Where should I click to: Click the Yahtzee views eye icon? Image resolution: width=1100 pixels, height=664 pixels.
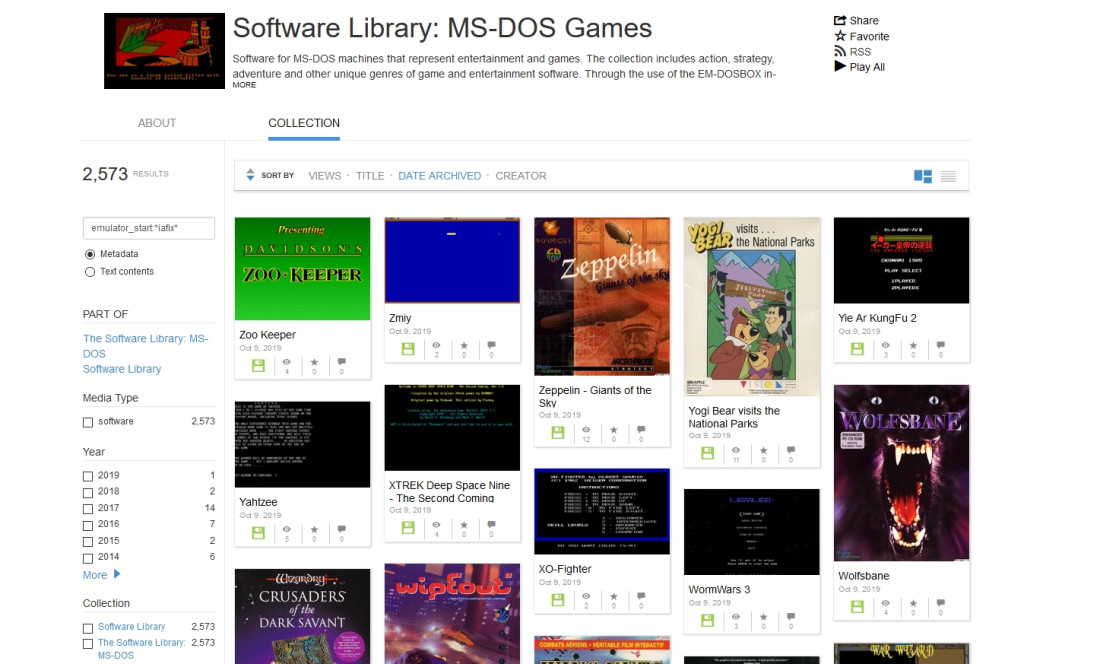[x=286, y=529]
